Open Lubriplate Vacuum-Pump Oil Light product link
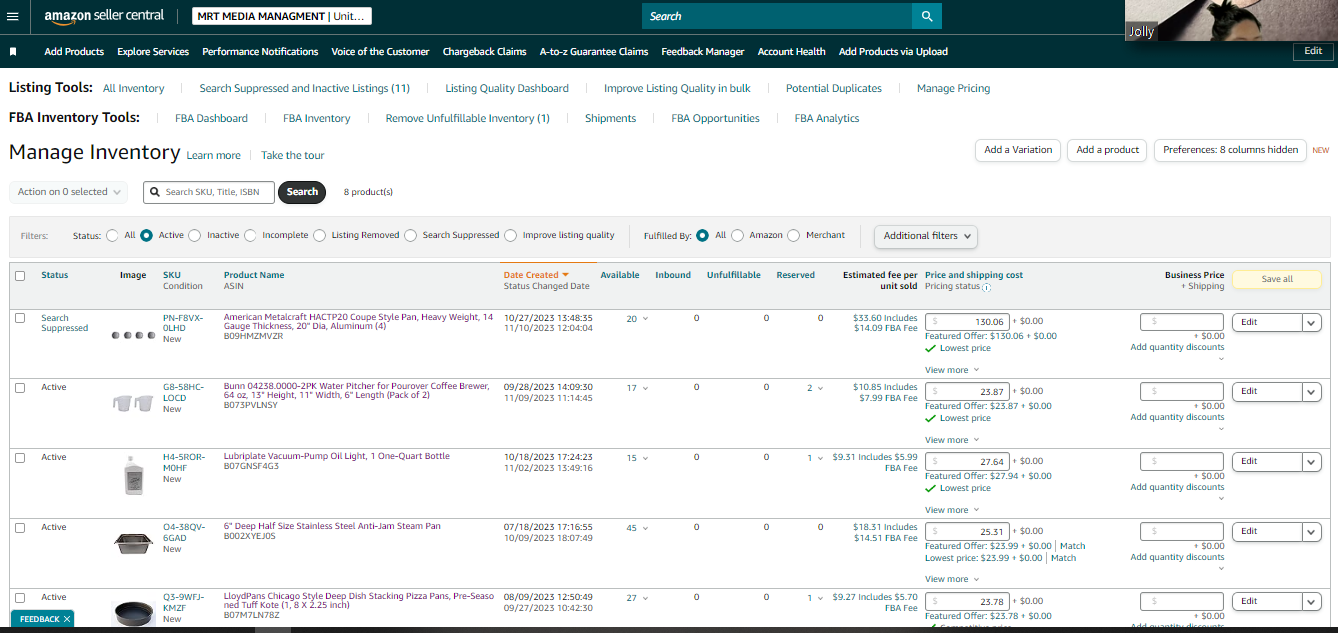This screenshot has height=633, width=1338. point(337,456)
